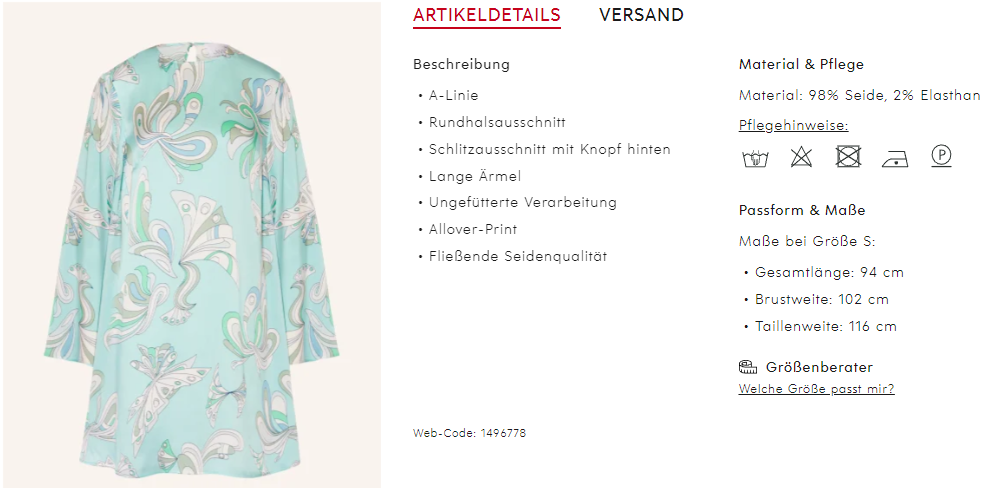Image resolution: width=986 pixels, height=488 pixels.
Task: Click the Web-Code 1496778 text
Action: [x=469, y=433]
